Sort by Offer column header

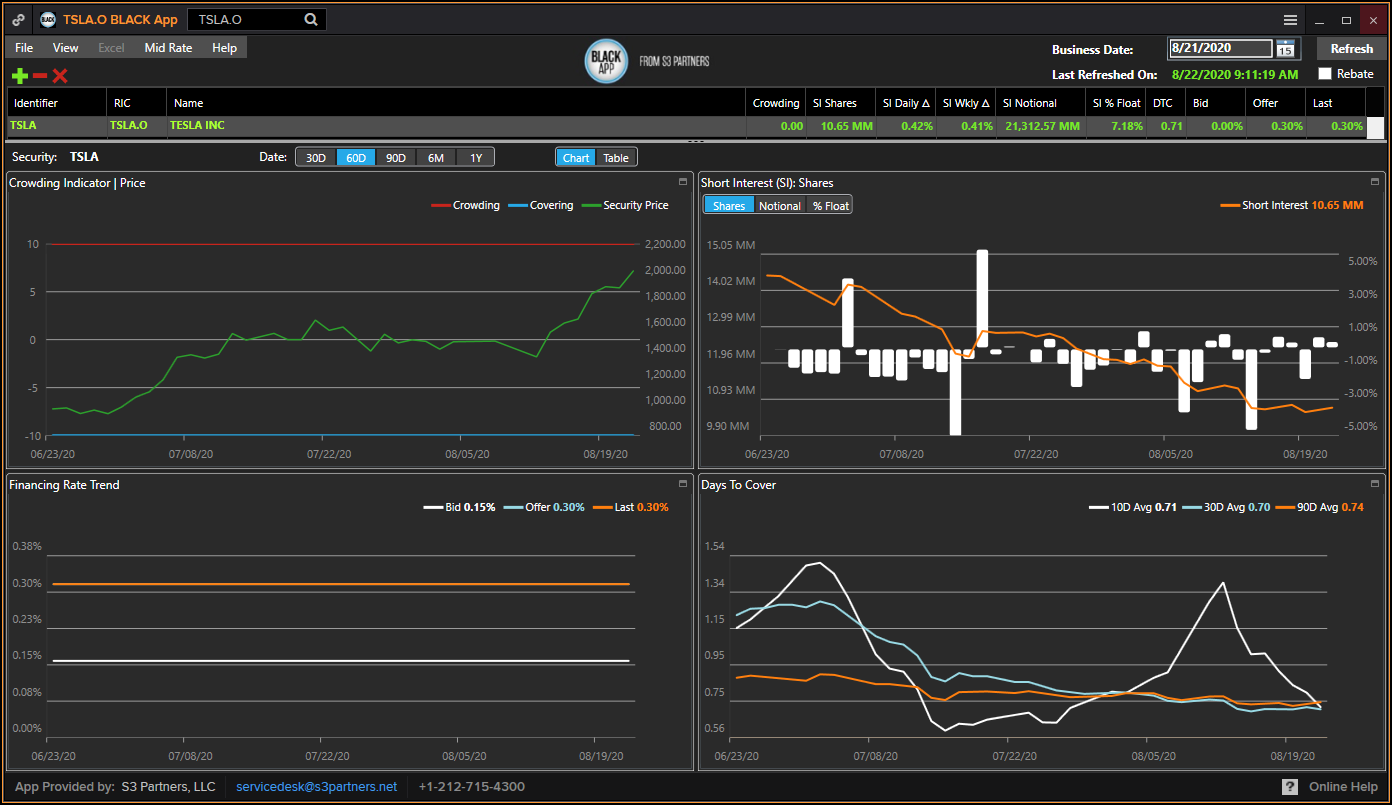(1276, 103)
